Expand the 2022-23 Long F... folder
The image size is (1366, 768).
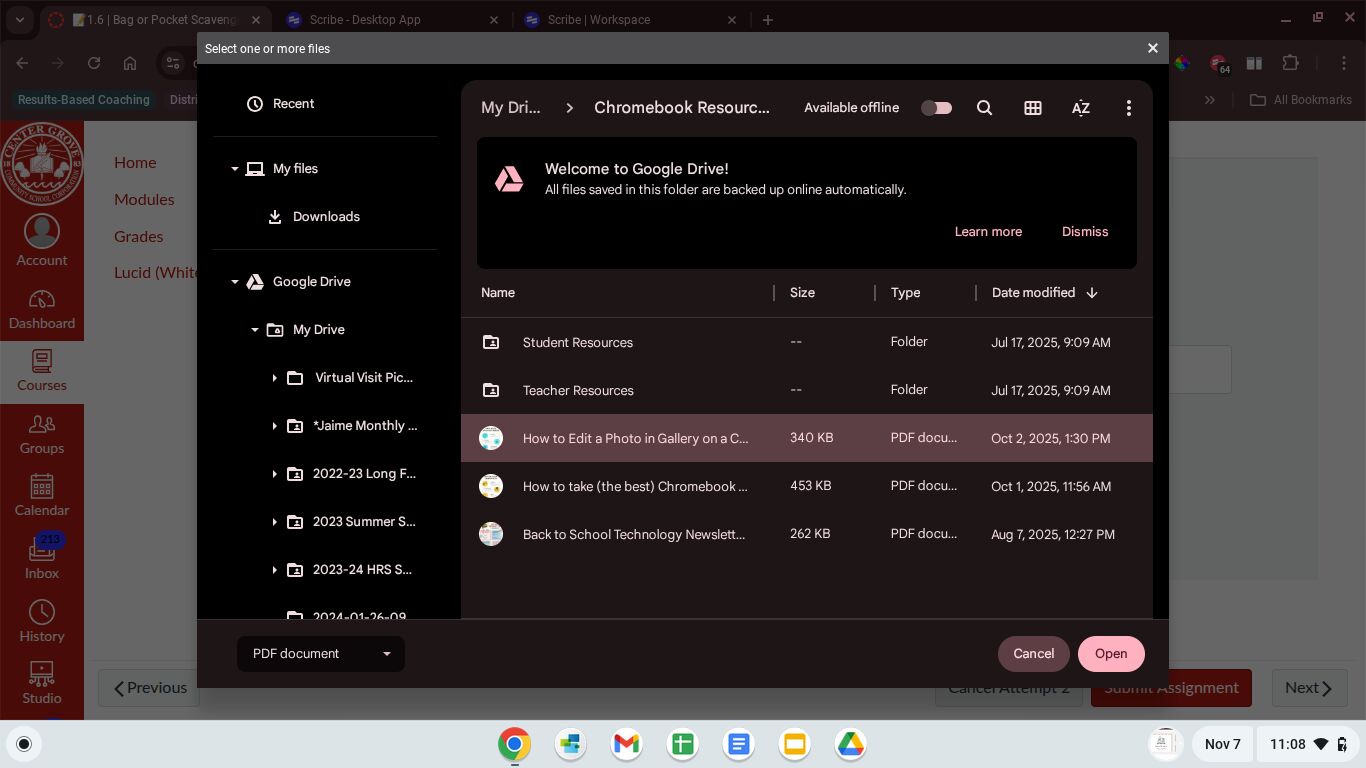coord(275,474)
